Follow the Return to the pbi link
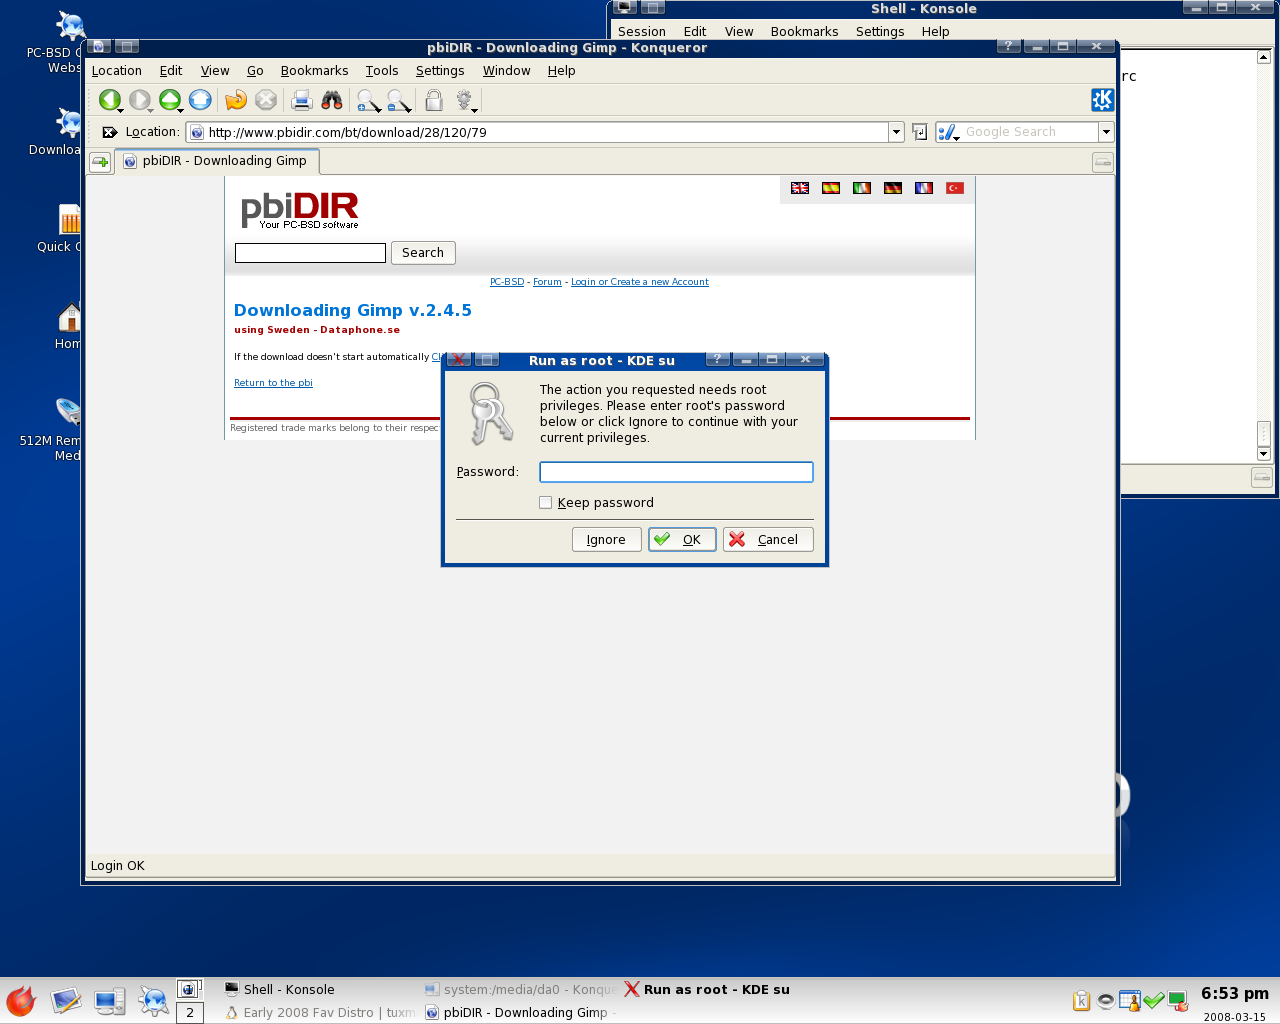The width and height of the screenshot is (1280, 1024). tap(273, 383)
